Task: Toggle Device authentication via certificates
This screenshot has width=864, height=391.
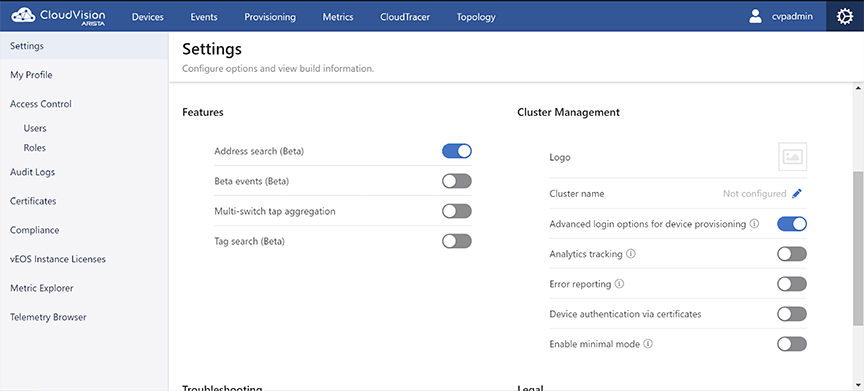Action: pyautogui.click(x=792, y=314)
